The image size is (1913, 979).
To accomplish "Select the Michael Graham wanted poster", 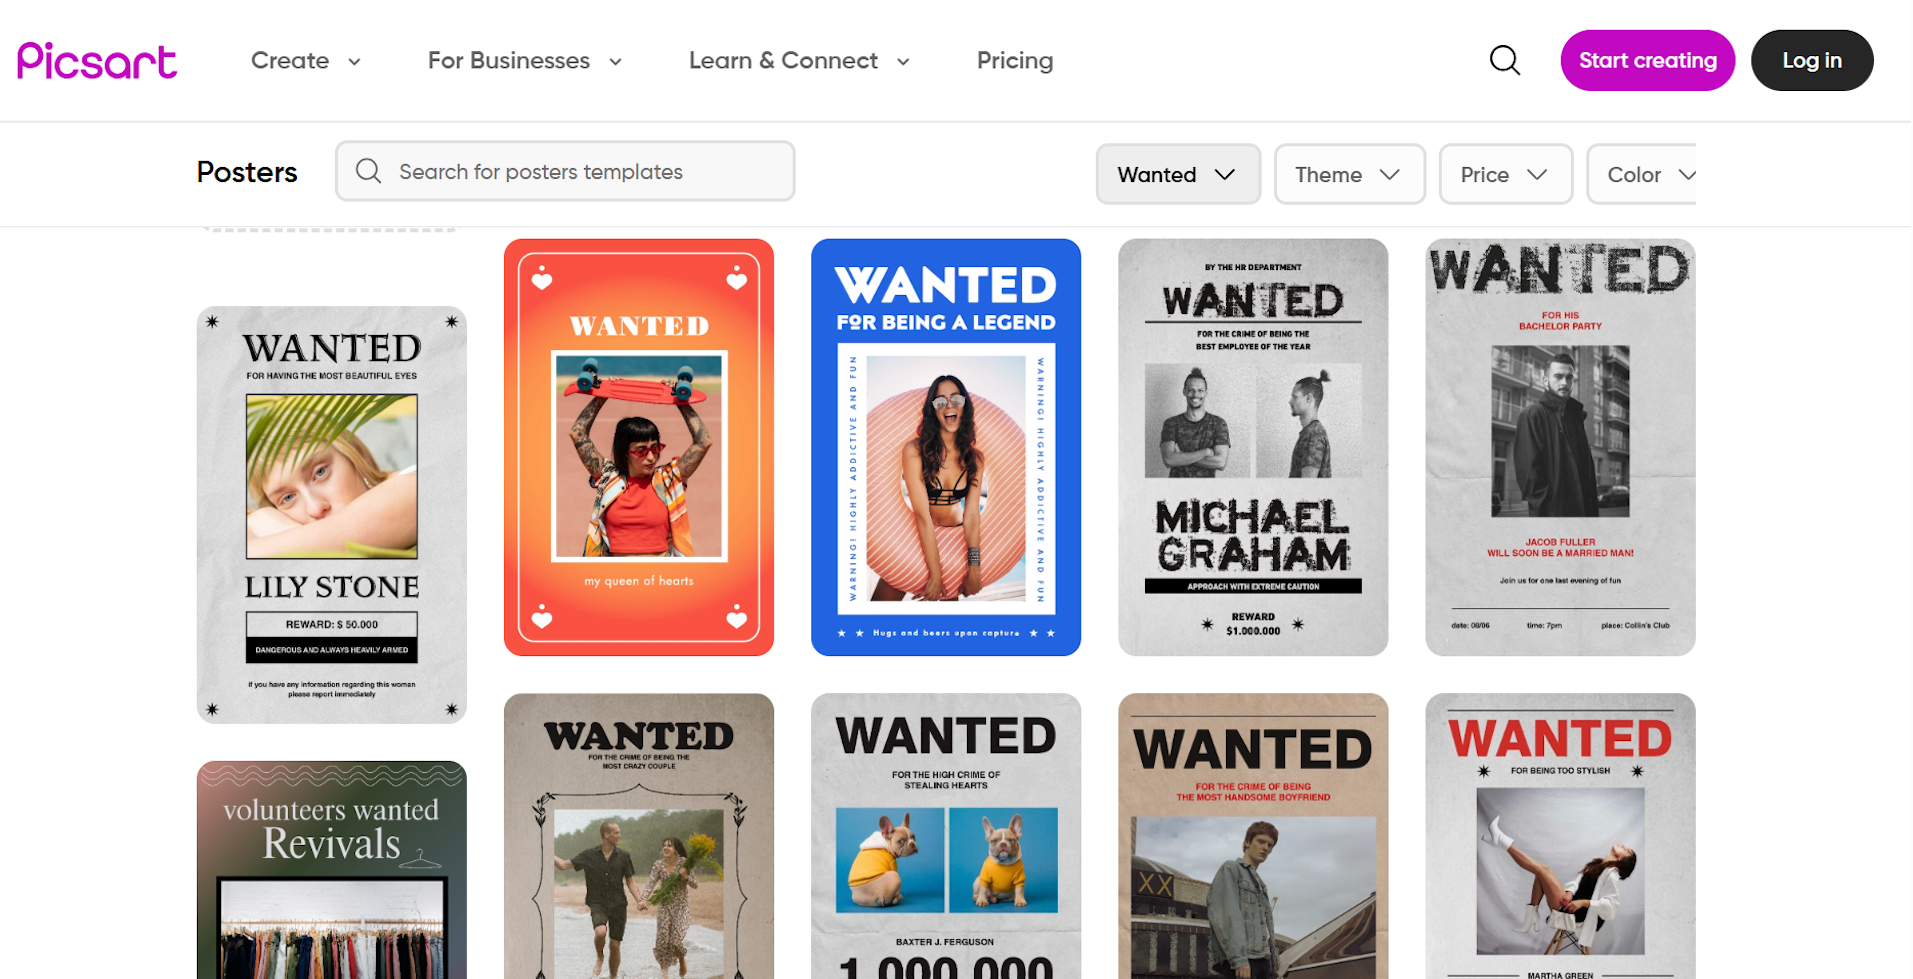I will click(x=1252, y=446).
